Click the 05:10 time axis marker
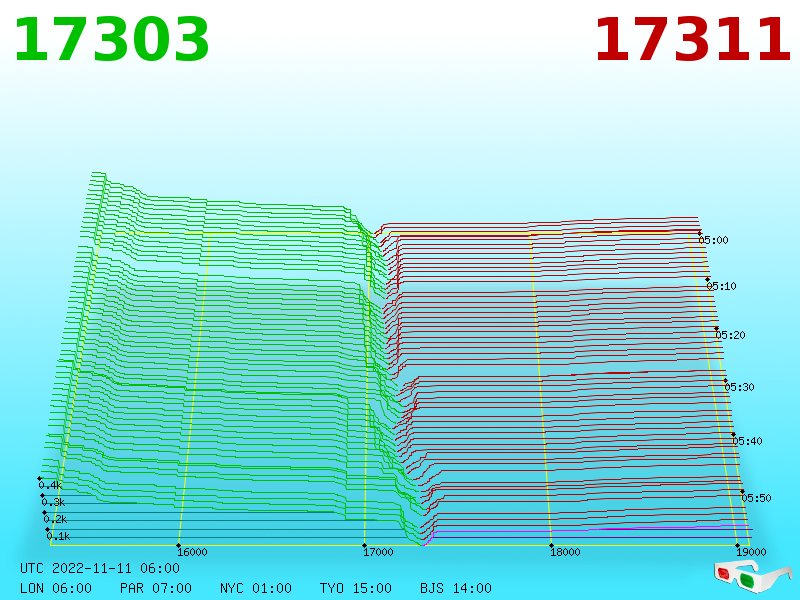This screenshot has width=800, height=600. coord(721,286)
